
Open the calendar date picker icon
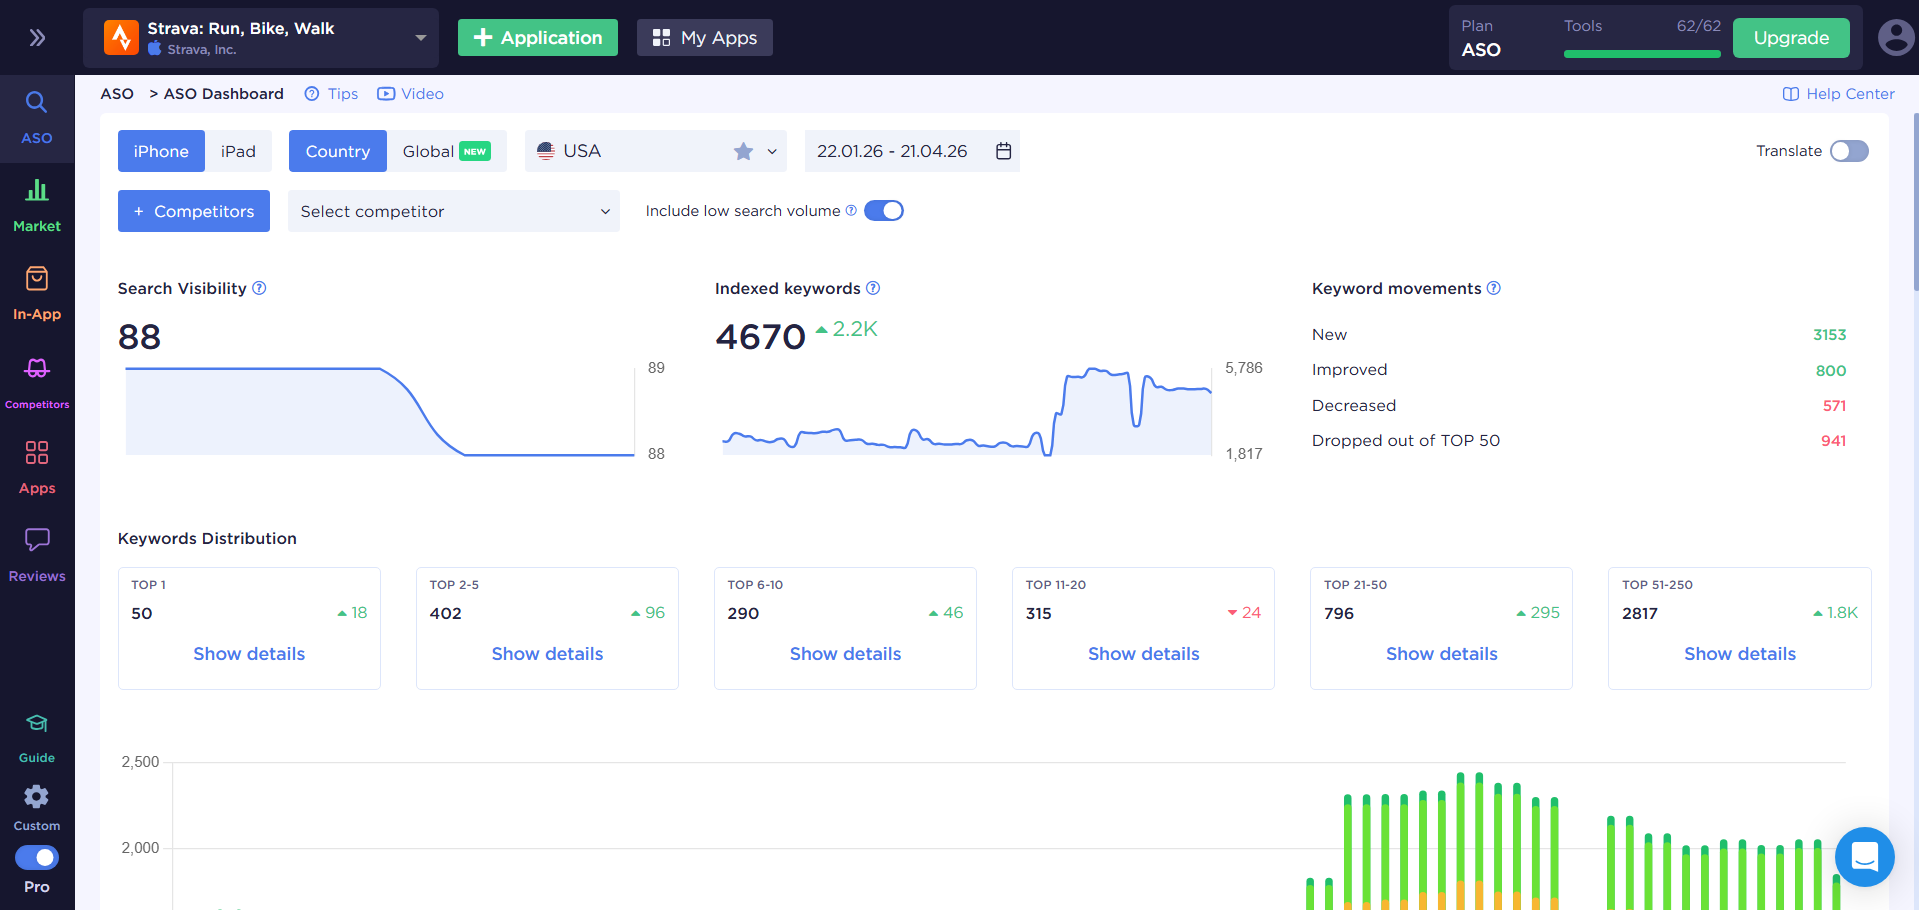point(1003,151)
